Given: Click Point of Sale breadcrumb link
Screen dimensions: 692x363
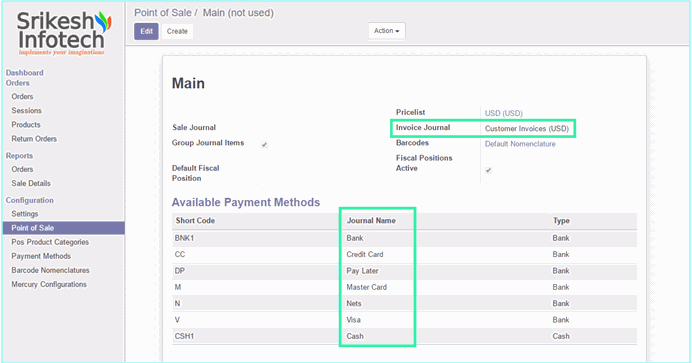Looking at the screenshot, I should [x=163, y=13].
